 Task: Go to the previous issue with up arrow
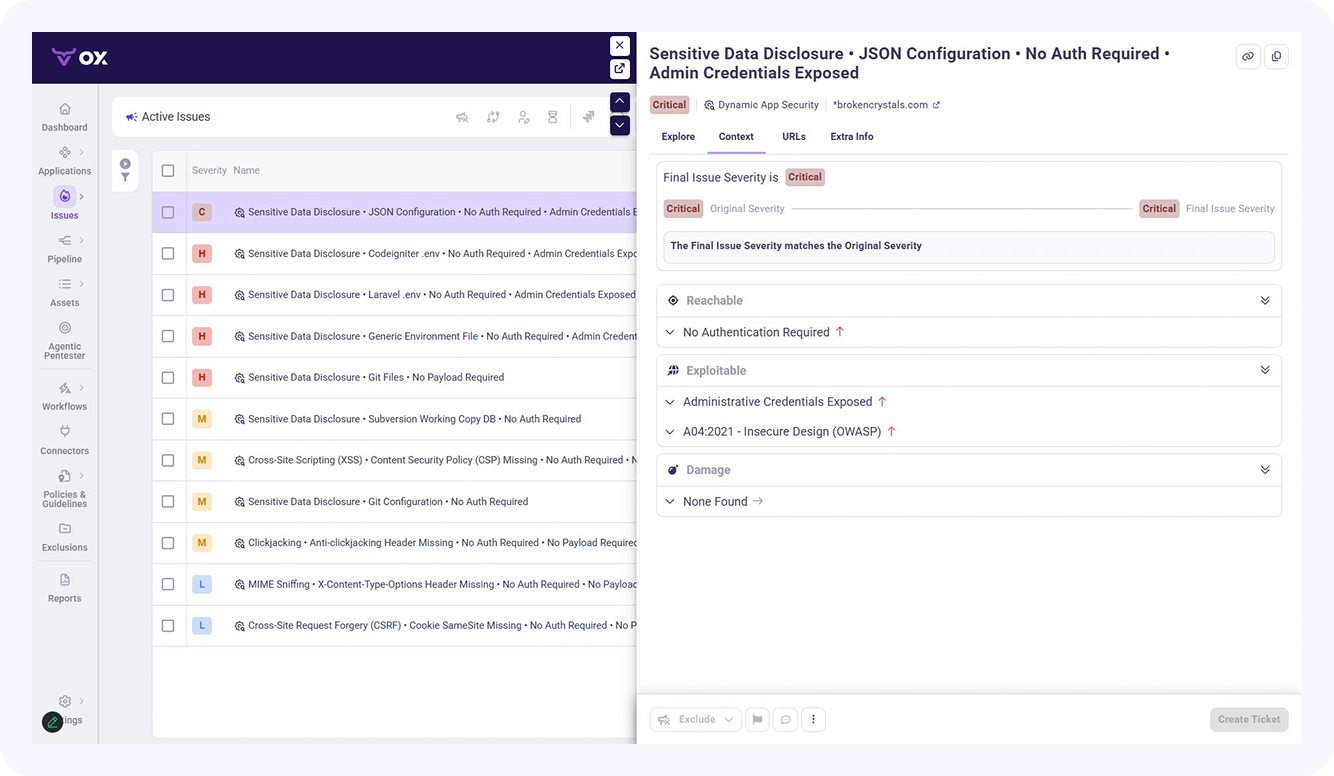click(x=620, y=102)
